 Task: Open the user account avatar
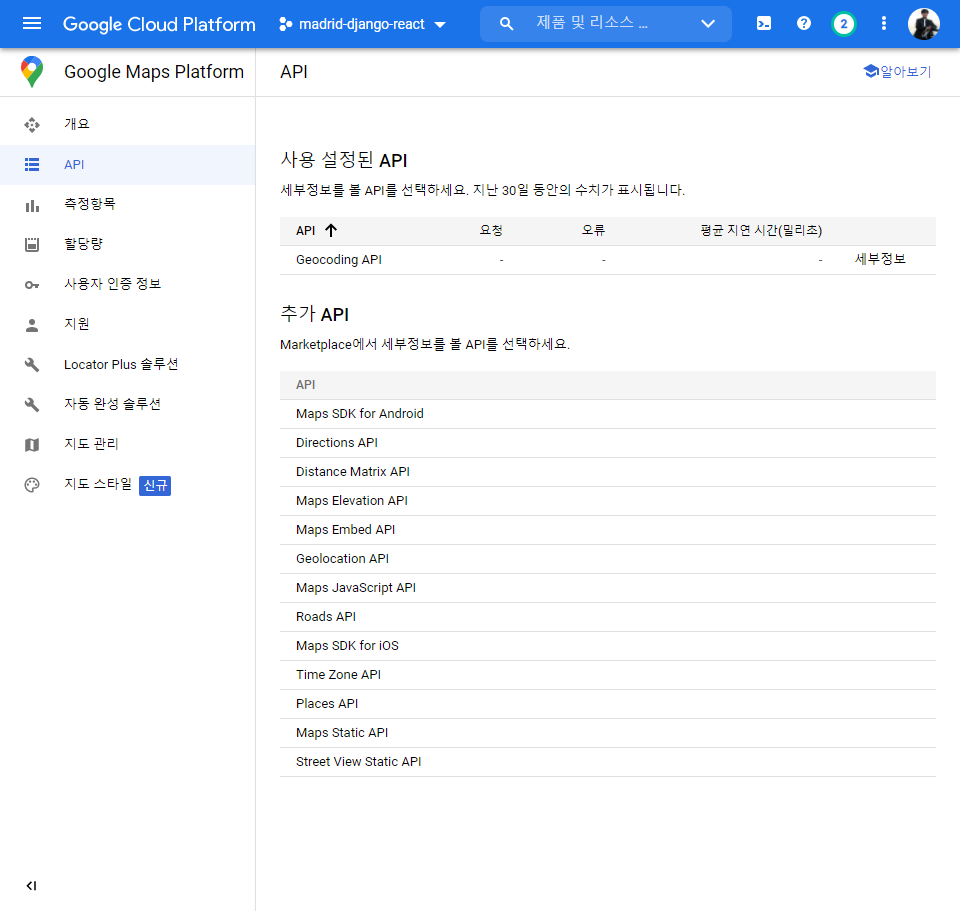(x=923, y=24)
